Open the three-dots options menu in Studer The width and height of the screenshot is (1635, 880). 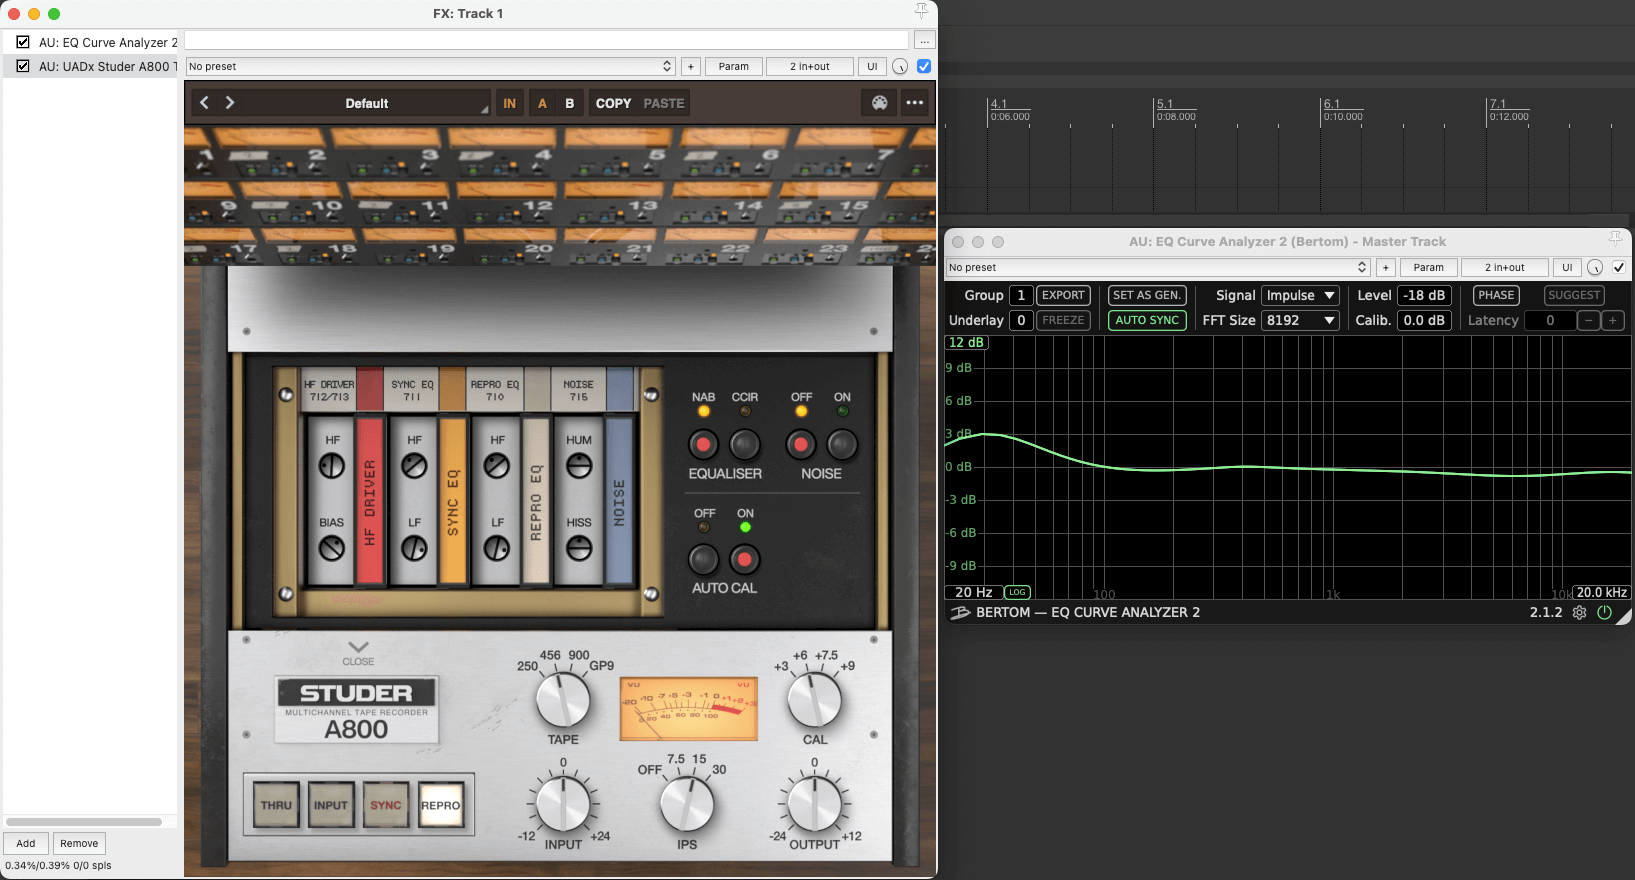914,103
